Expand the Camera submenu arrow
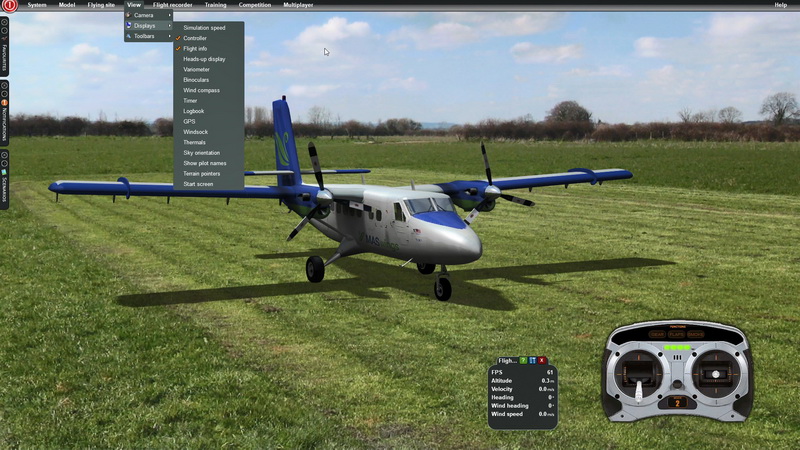 169,15
